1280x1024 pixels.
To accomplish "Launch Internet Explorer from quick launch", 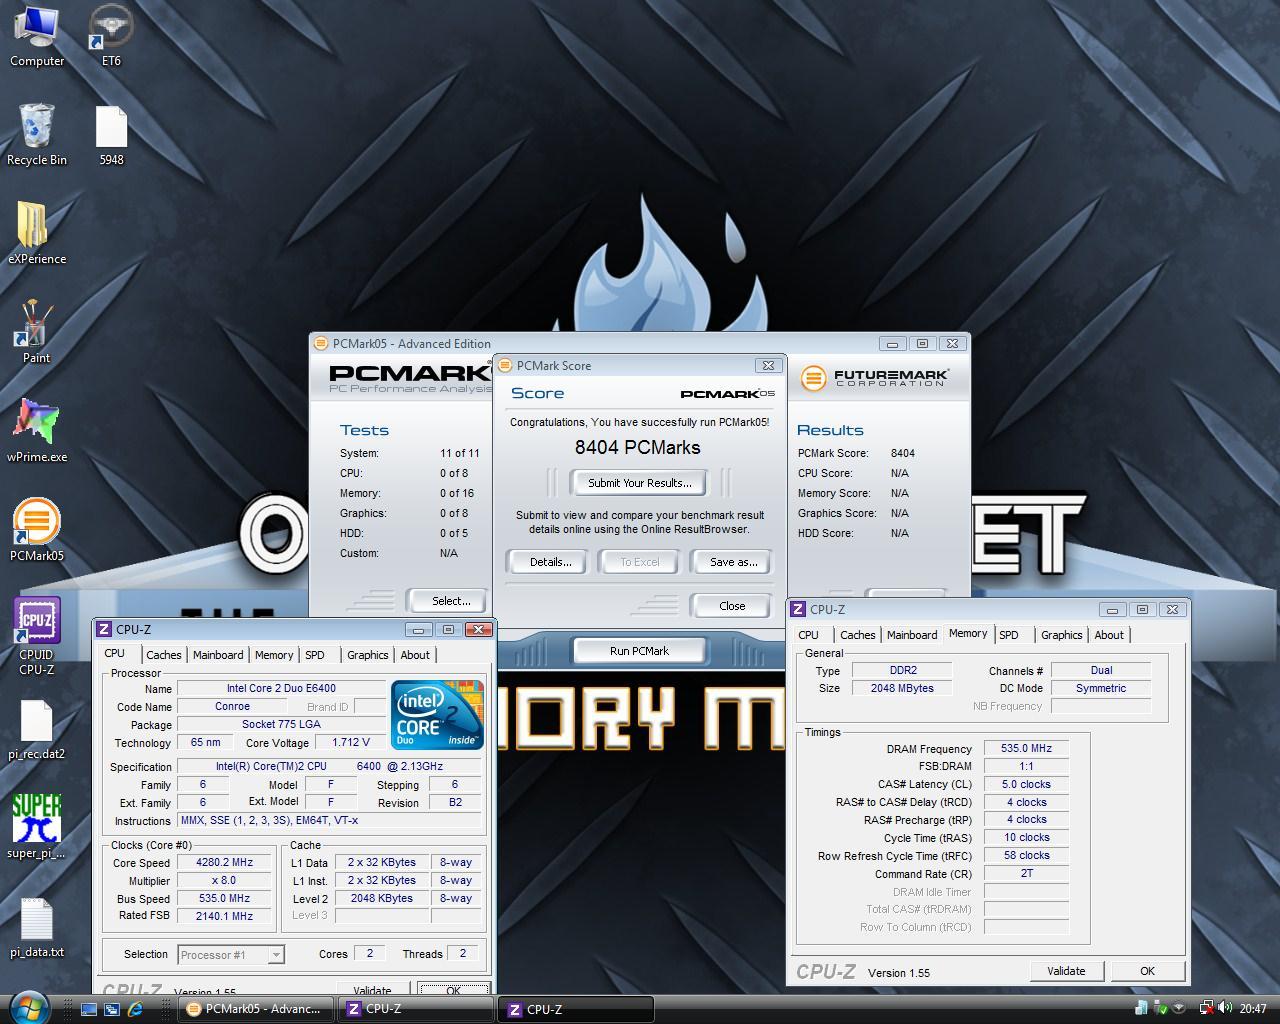I will pos(135,1009).
